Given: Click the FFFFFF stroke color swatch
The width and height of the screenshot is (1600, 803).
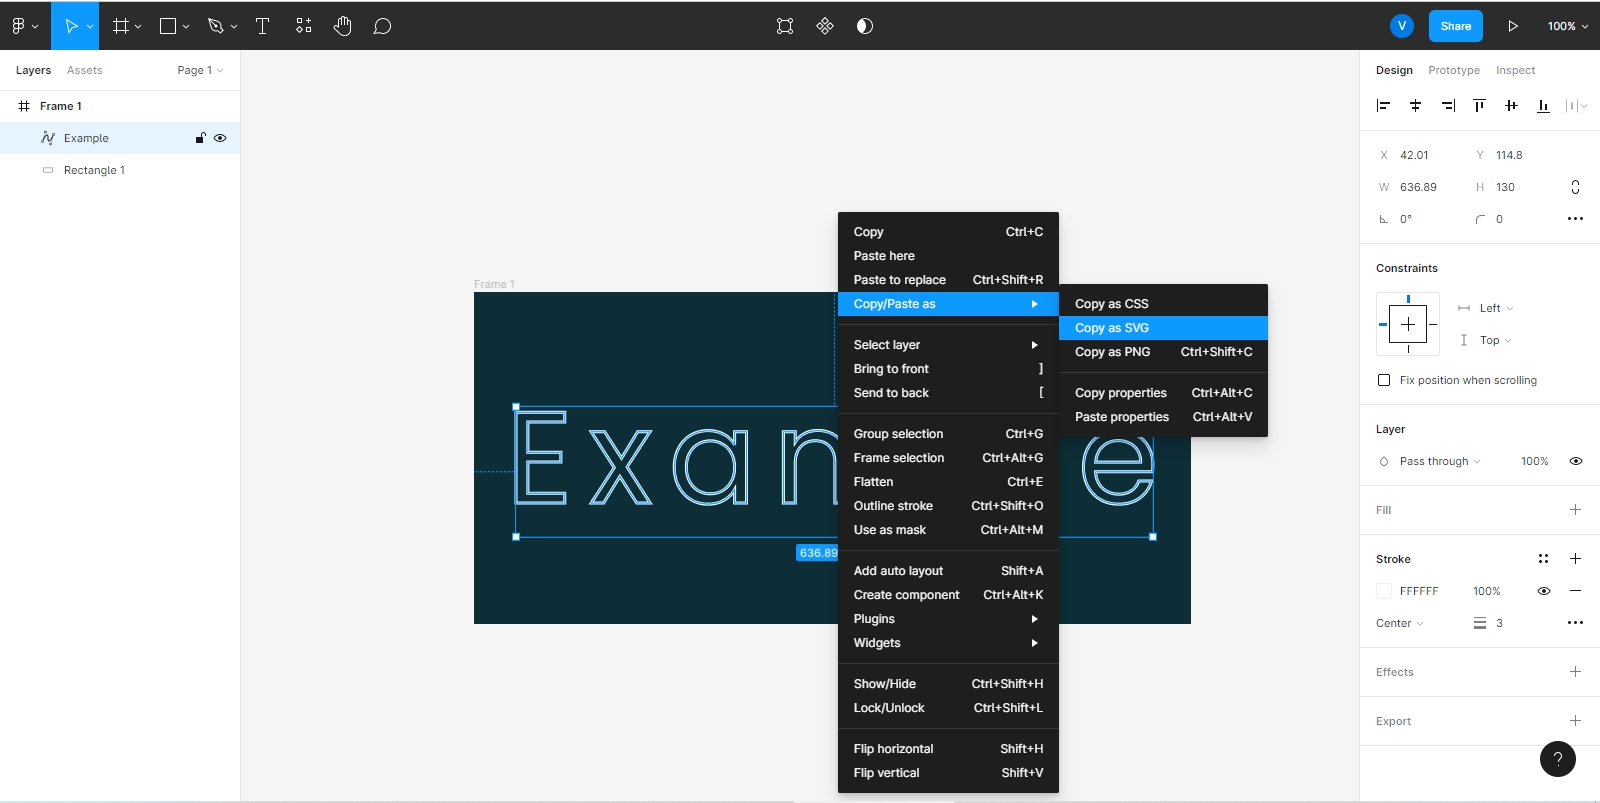Looking at the screenshot, I should (x=1384, y=591).
